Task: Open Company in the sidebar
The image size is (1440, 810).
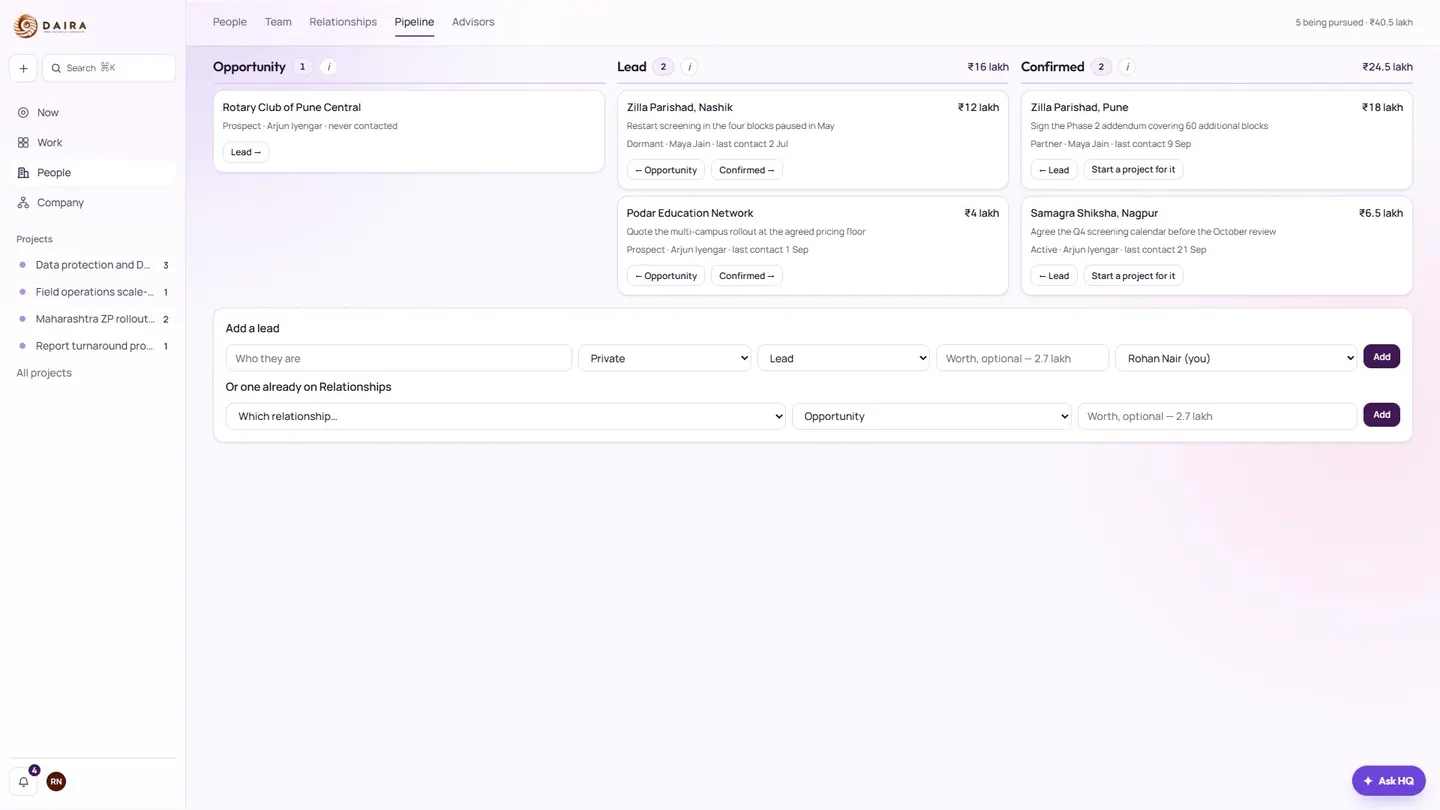Action: click(93, 203)
